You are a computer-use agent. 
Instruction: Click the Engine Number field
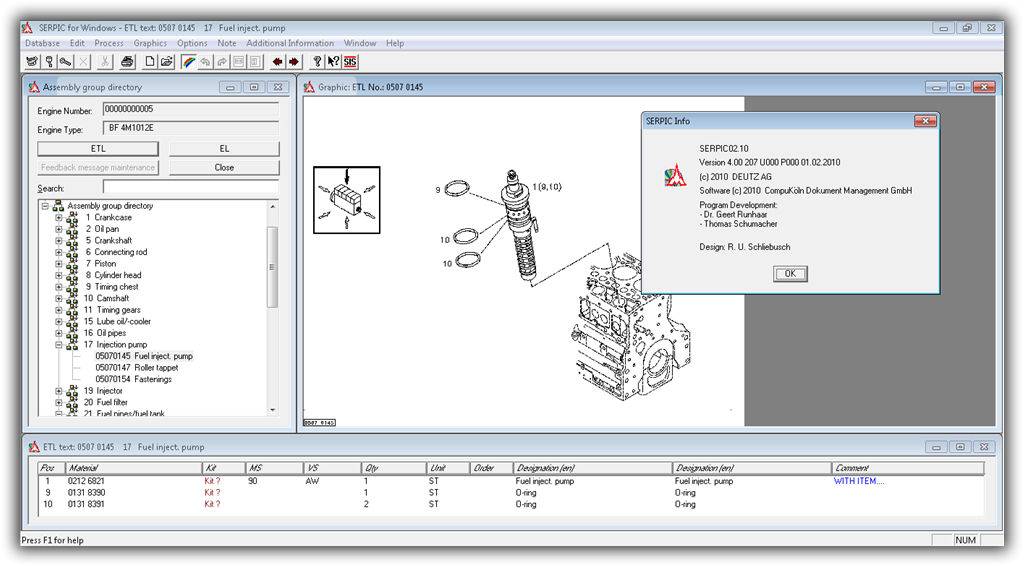(x=191, y=110)
